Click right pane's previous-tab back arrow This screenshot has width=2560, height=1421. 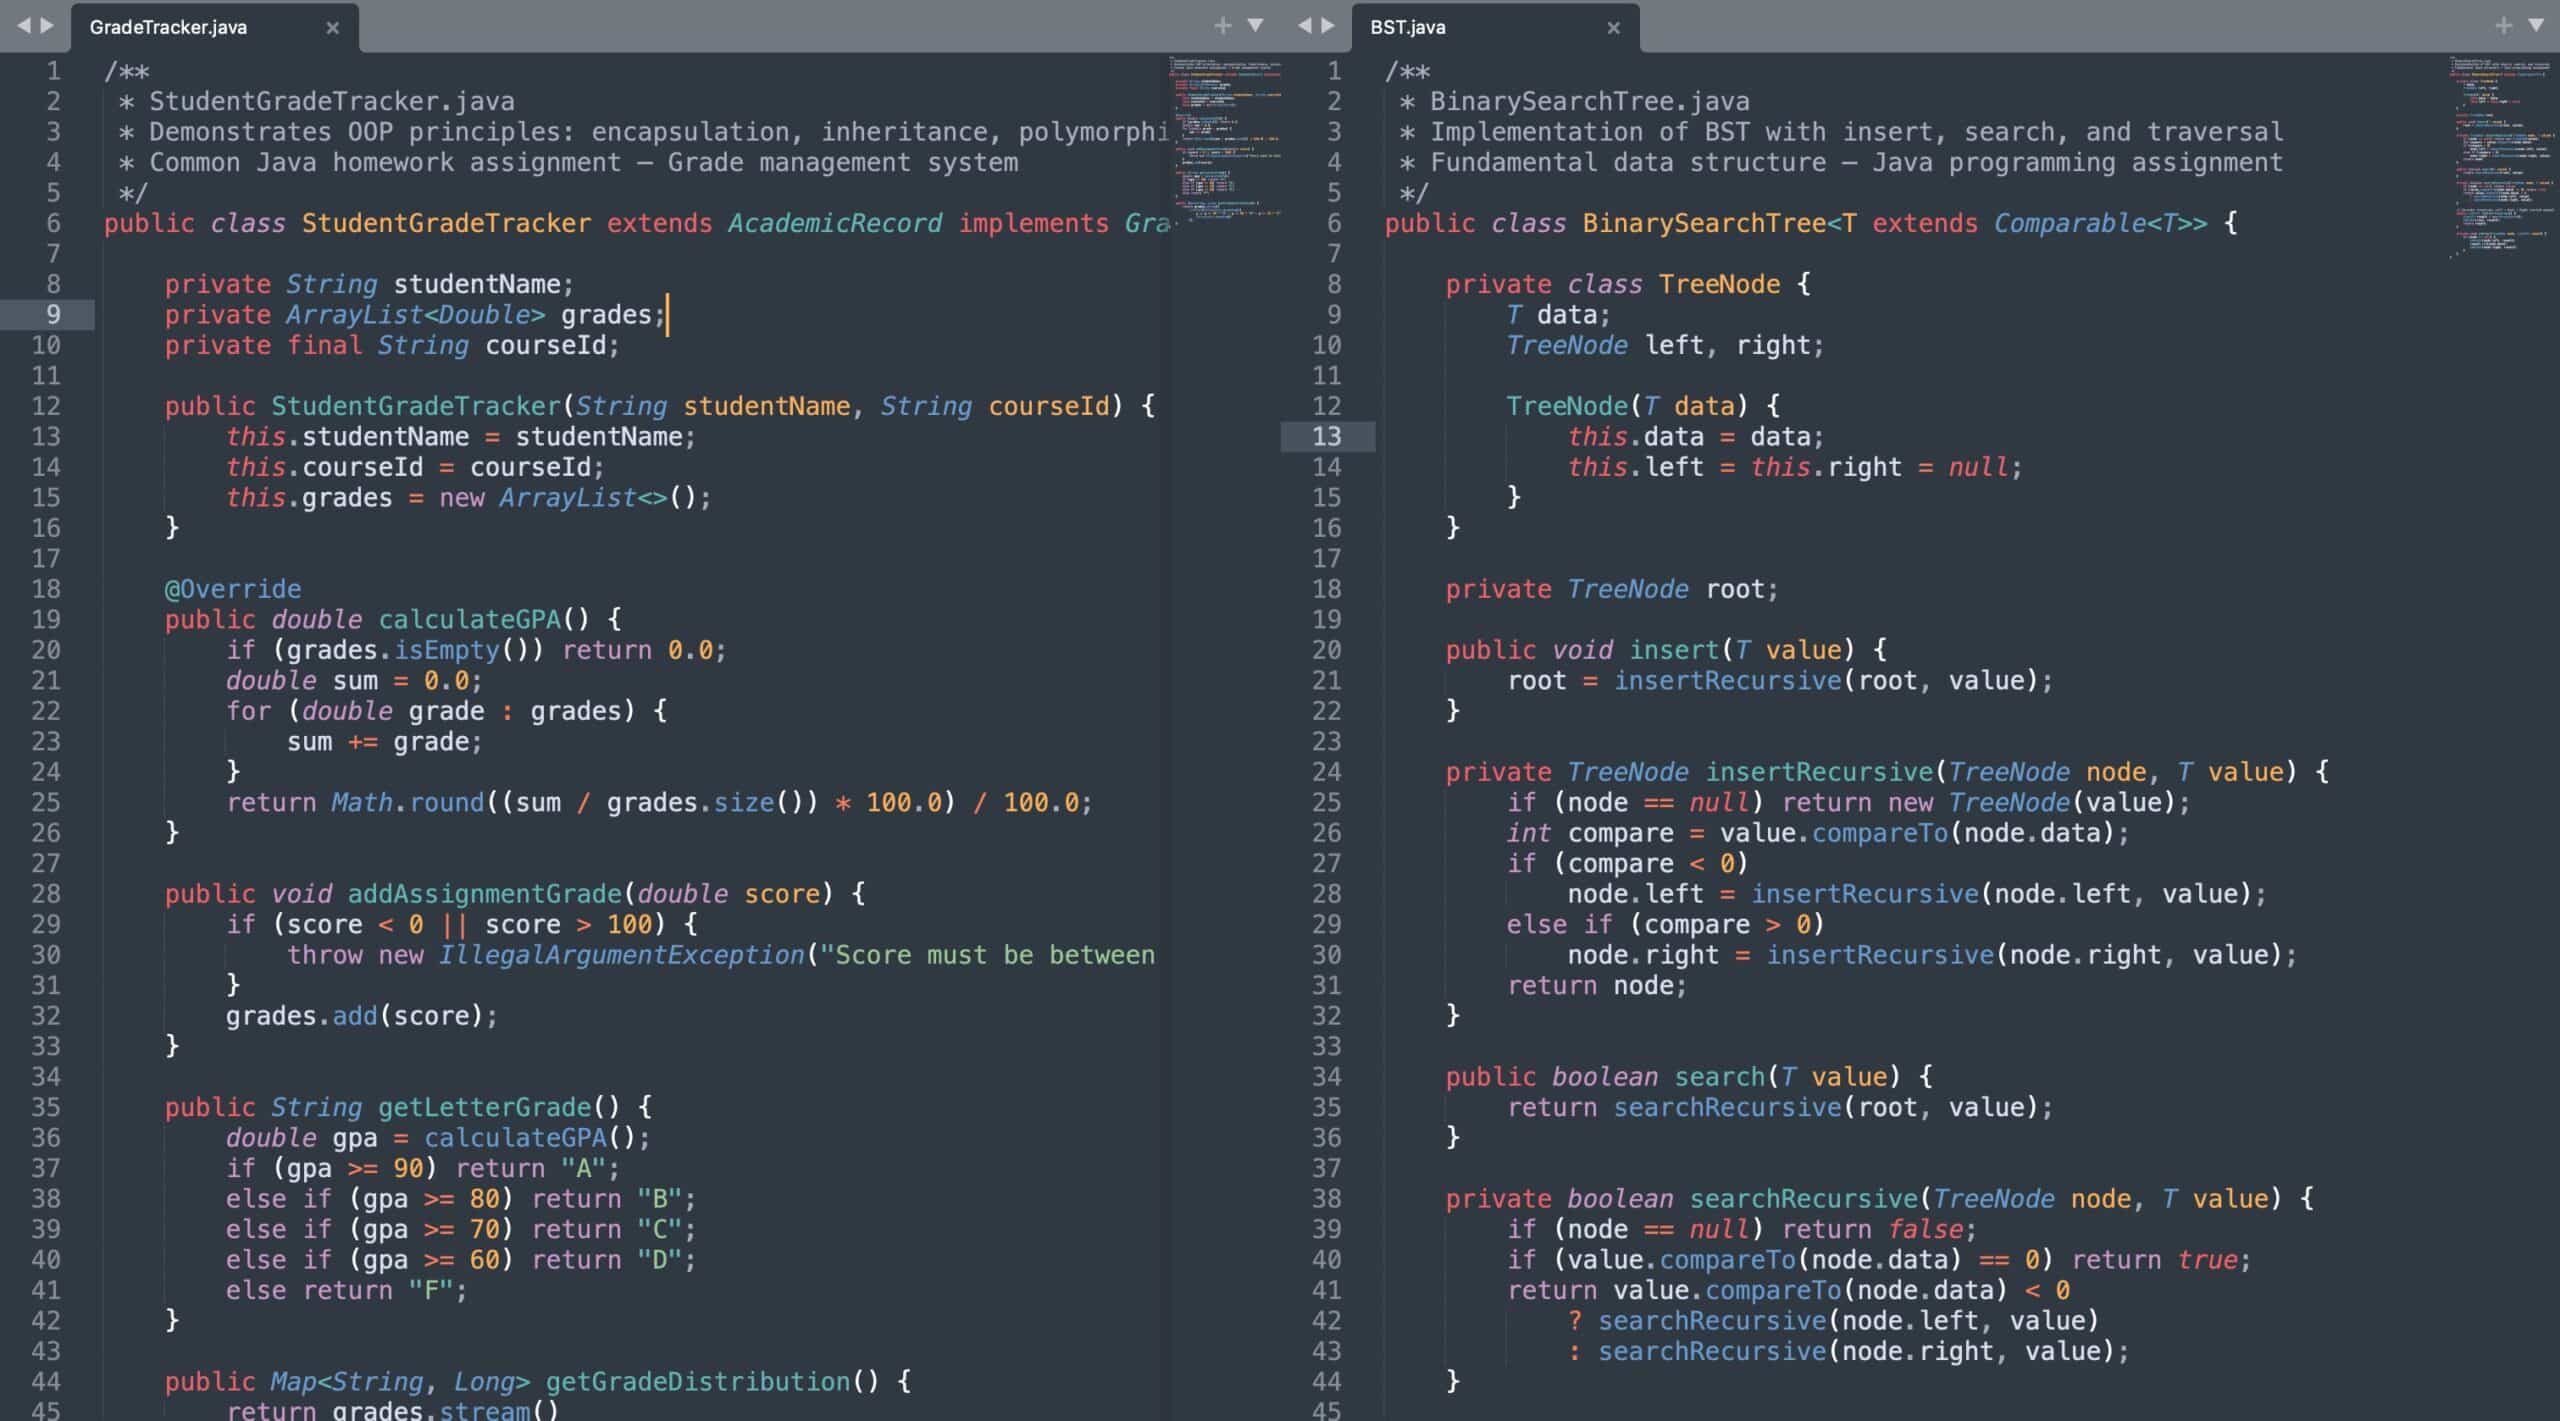pyautogui.click(x=1304, y=26)
